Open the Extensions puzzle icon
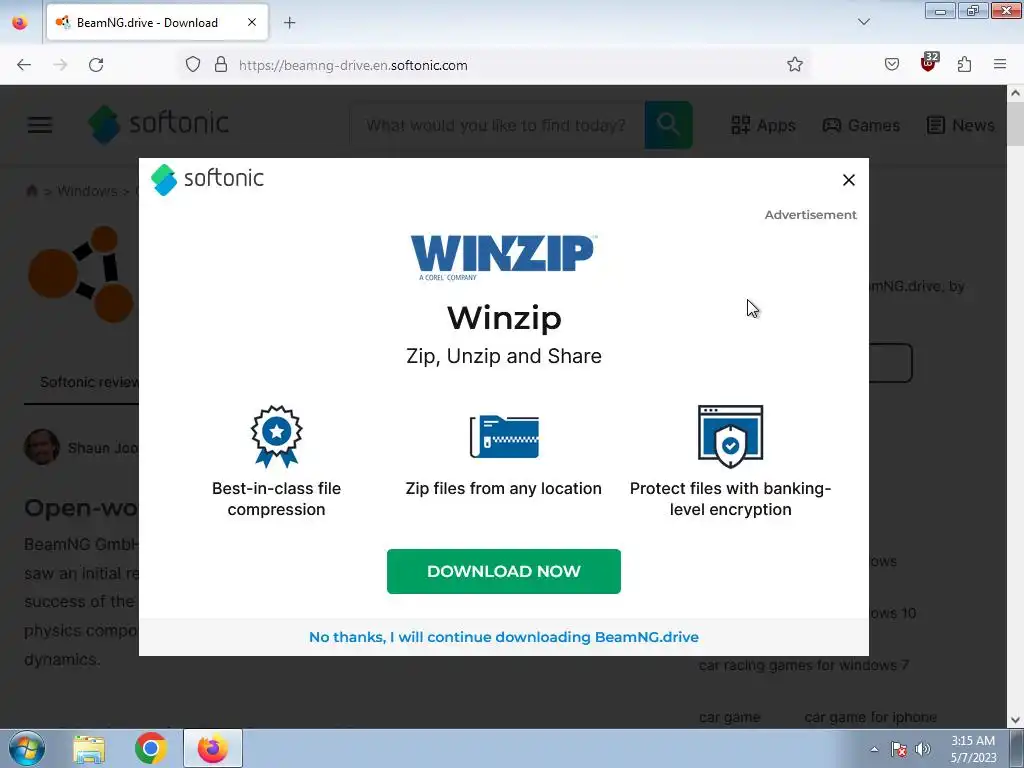This screenshot has width=1024, height=768. pyautogui.click(x=964, y=65)
